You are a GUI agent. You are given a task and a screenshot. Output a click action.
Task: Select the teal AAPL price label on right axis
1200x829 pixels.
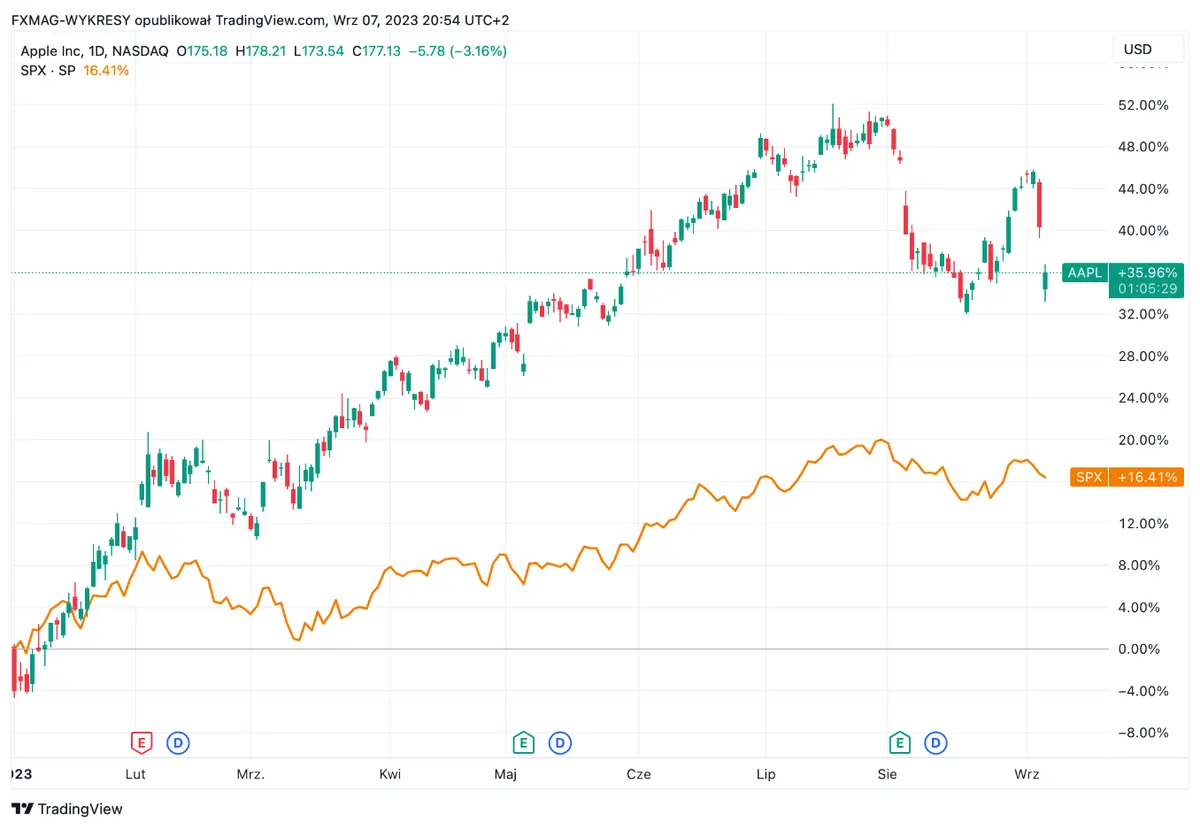tap(1084, 272)
